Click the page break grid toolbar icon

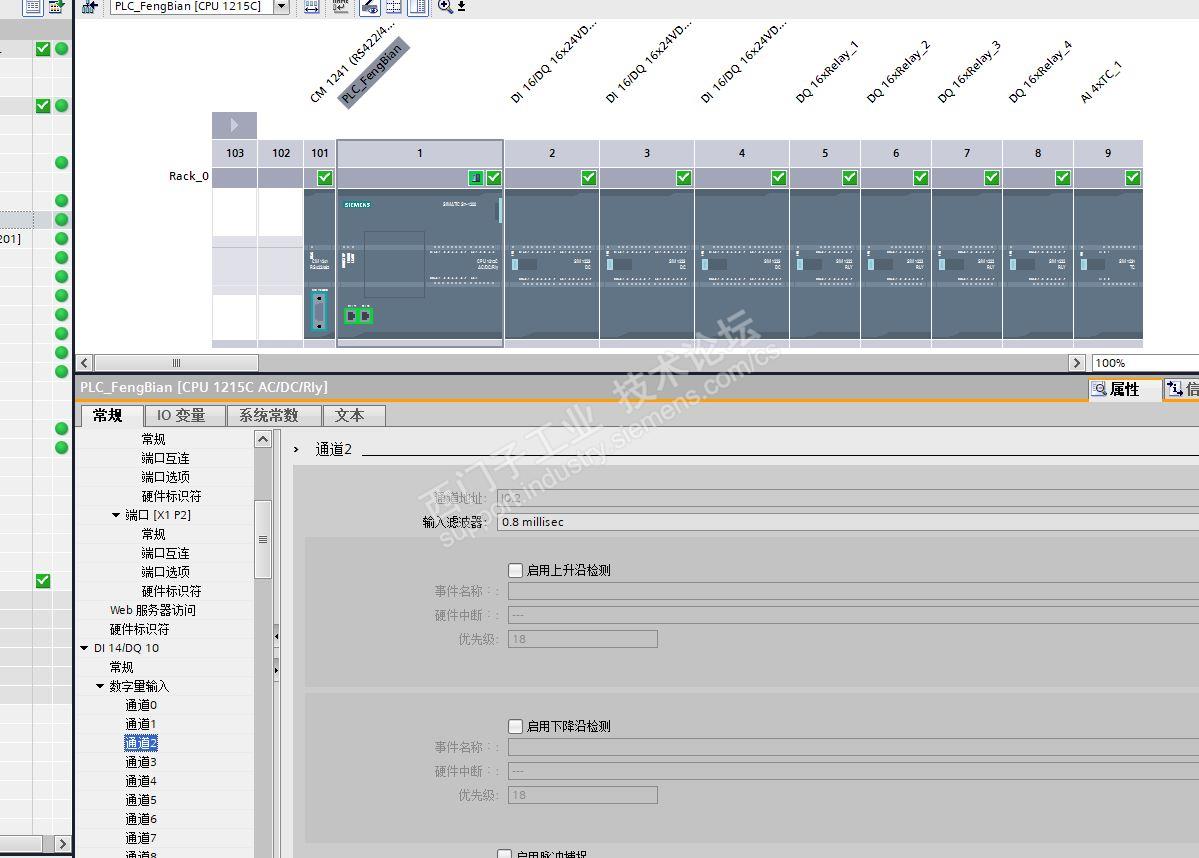tap(393, 7)
